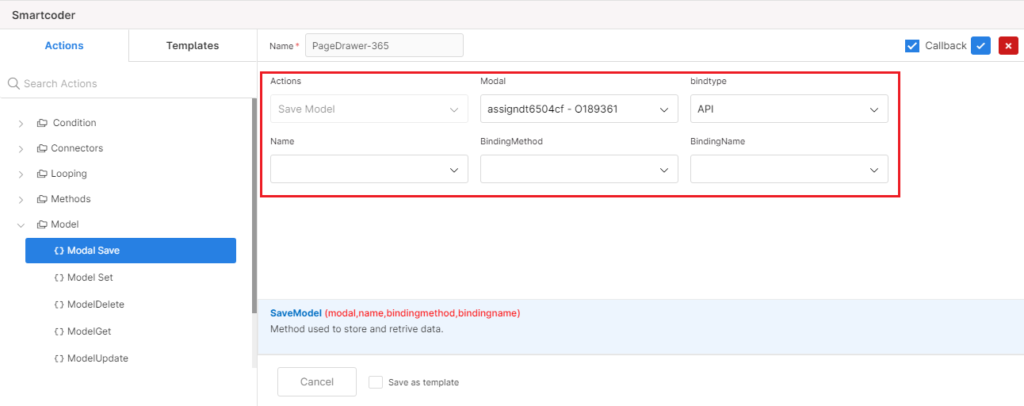1024x406 pixels.
Task: Click the ModelGet braces icon
Action: (59, 332)
